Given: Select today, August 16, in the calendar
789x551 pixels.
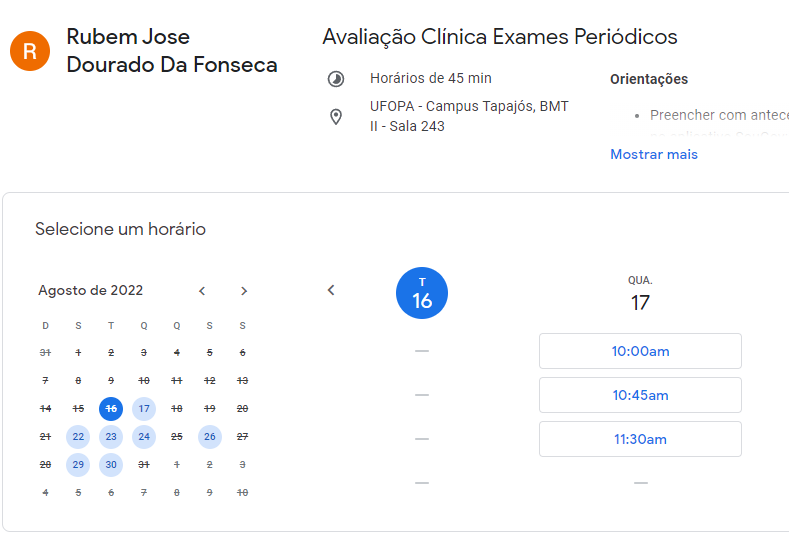Looking at the screenshot, I should tap(111, 408).
